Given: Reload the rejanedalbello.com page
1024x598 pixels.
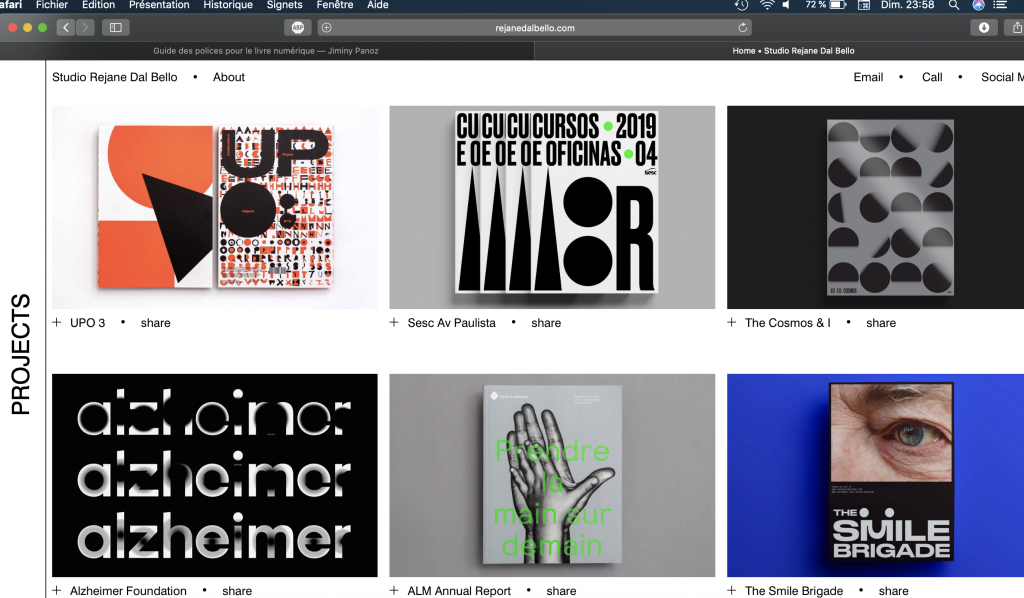Looking at the screenshot, I should click(x=743, y=27).
